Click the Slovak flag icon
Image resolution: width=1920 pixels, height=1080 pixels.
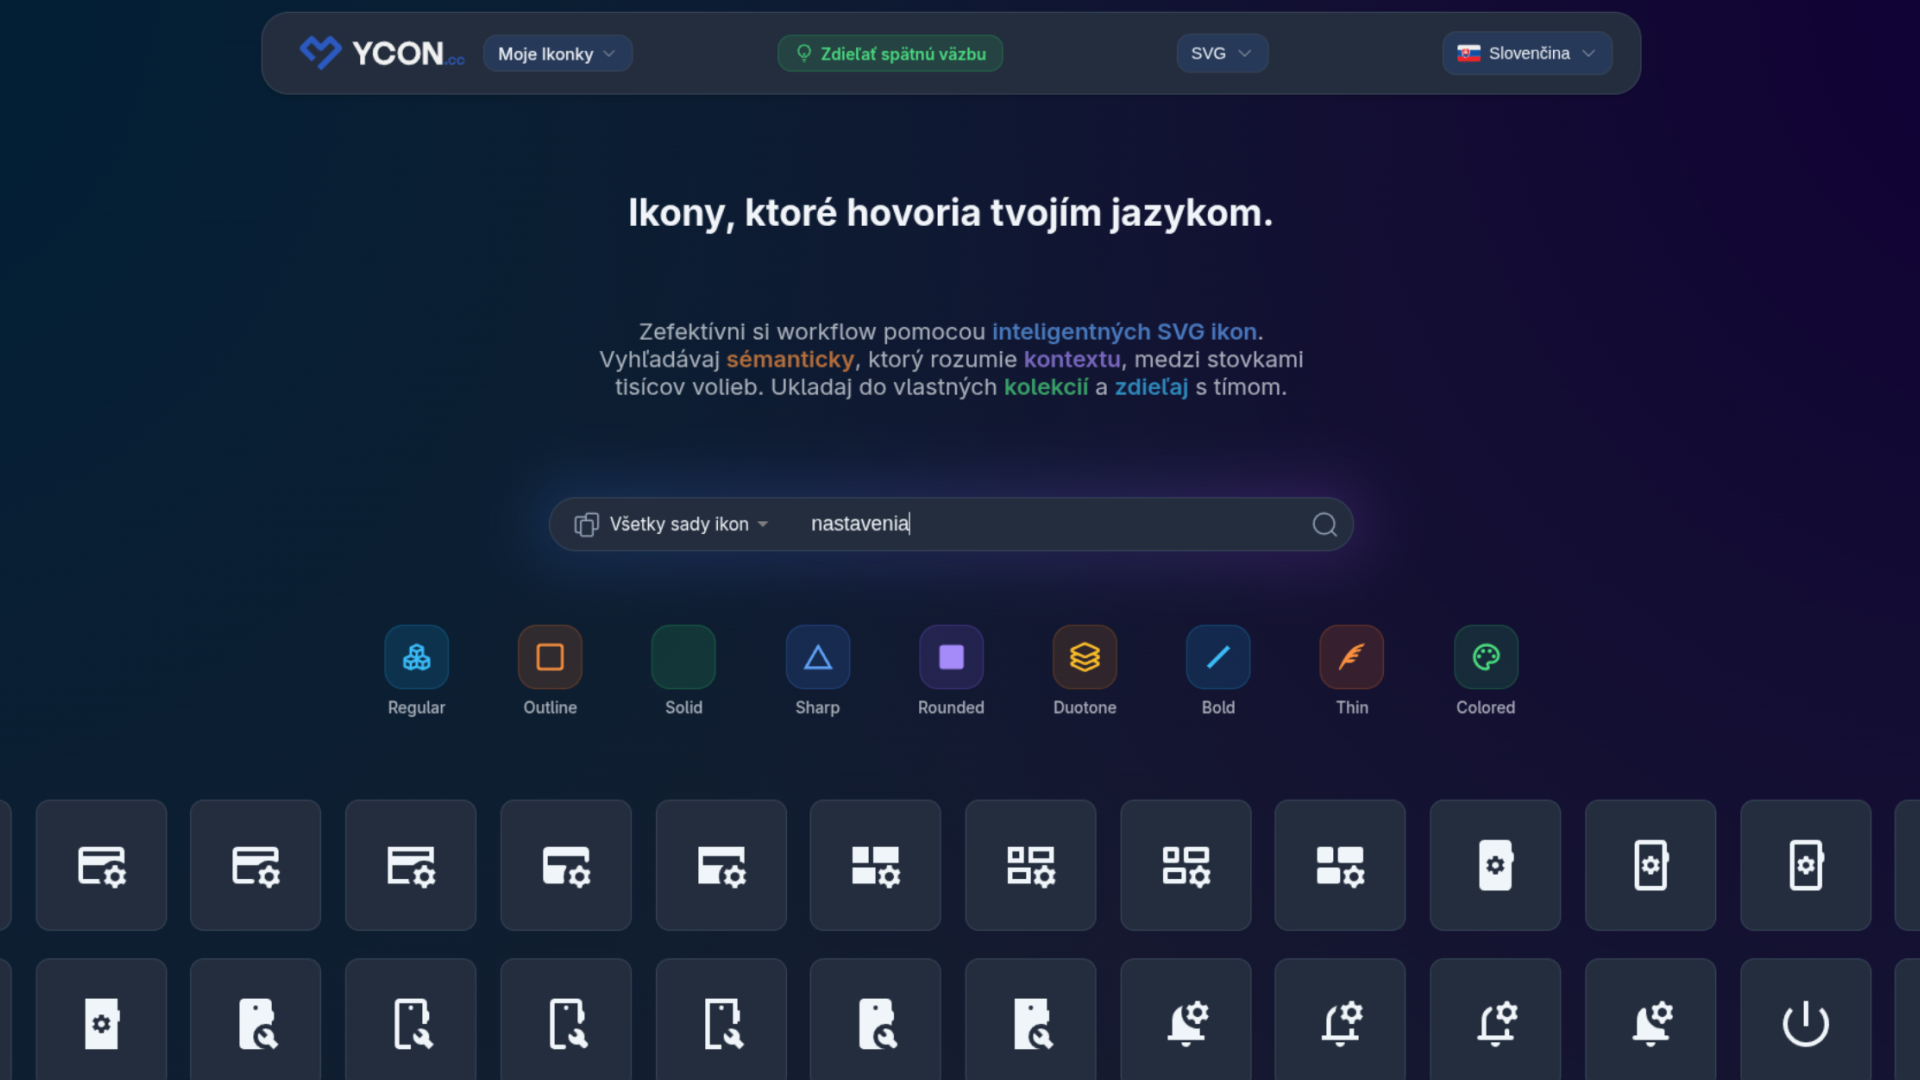1468,53
